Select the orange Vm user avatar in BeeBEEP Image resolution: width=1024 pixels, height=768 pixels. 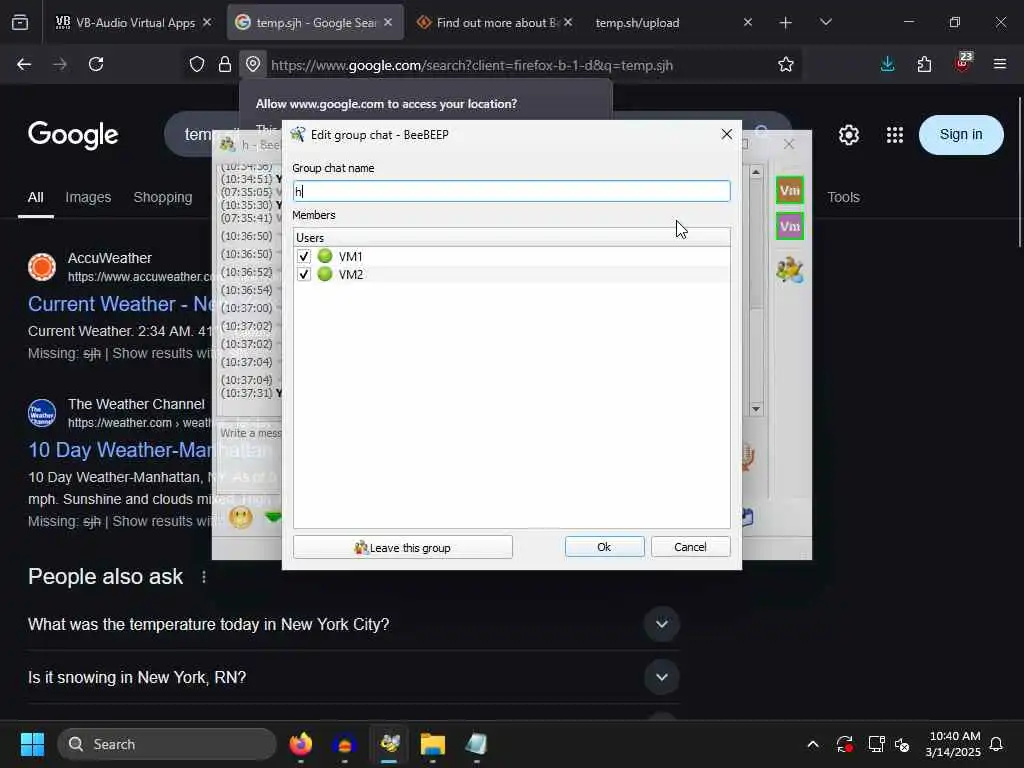(x=790, y=191)
